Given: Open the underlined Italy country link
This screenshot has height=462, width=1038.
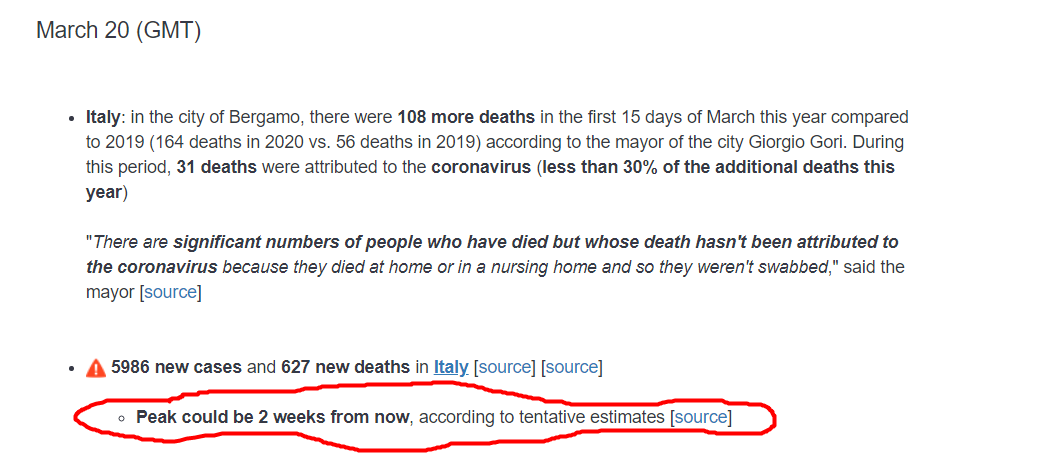Looking at the screenshot, I should [x=451, y=367].
